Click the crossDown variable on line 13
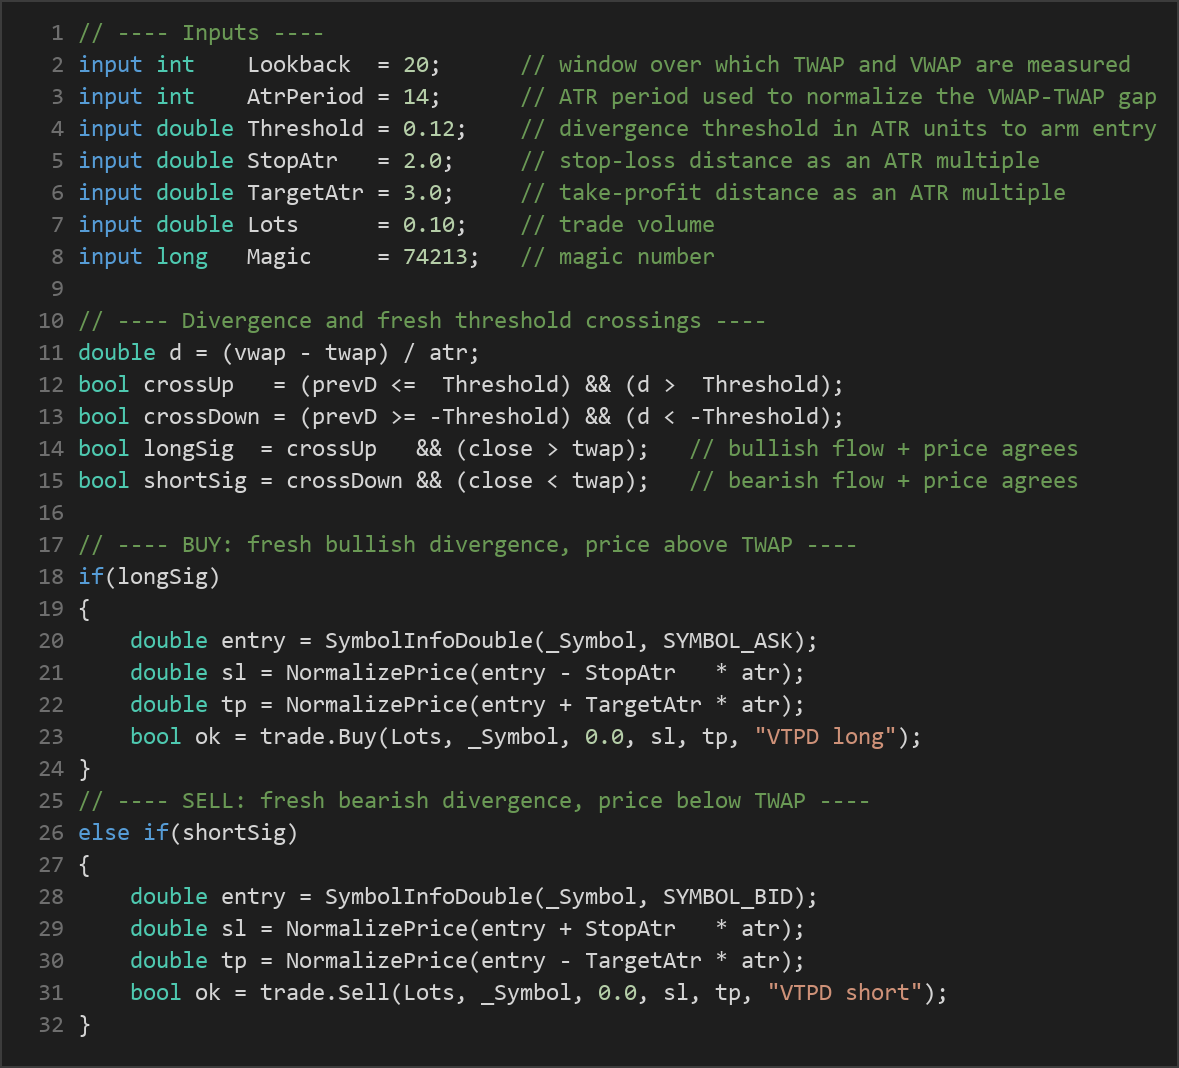This screenshot has width=1179, height=1068. 201,417
